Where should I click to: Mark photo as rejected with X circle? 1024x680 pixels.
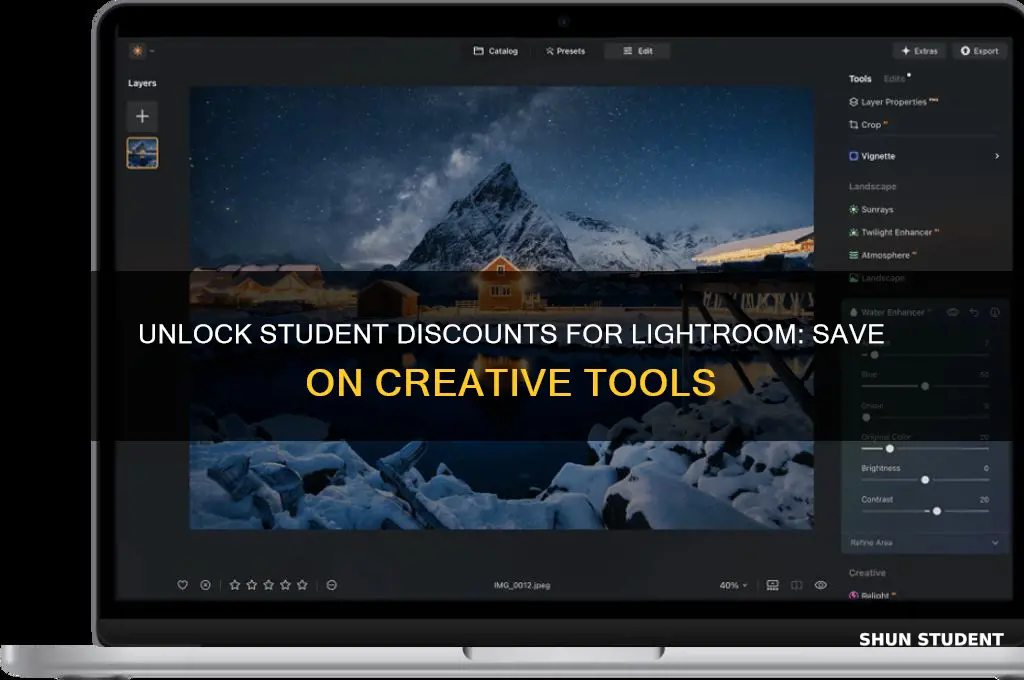205,585
